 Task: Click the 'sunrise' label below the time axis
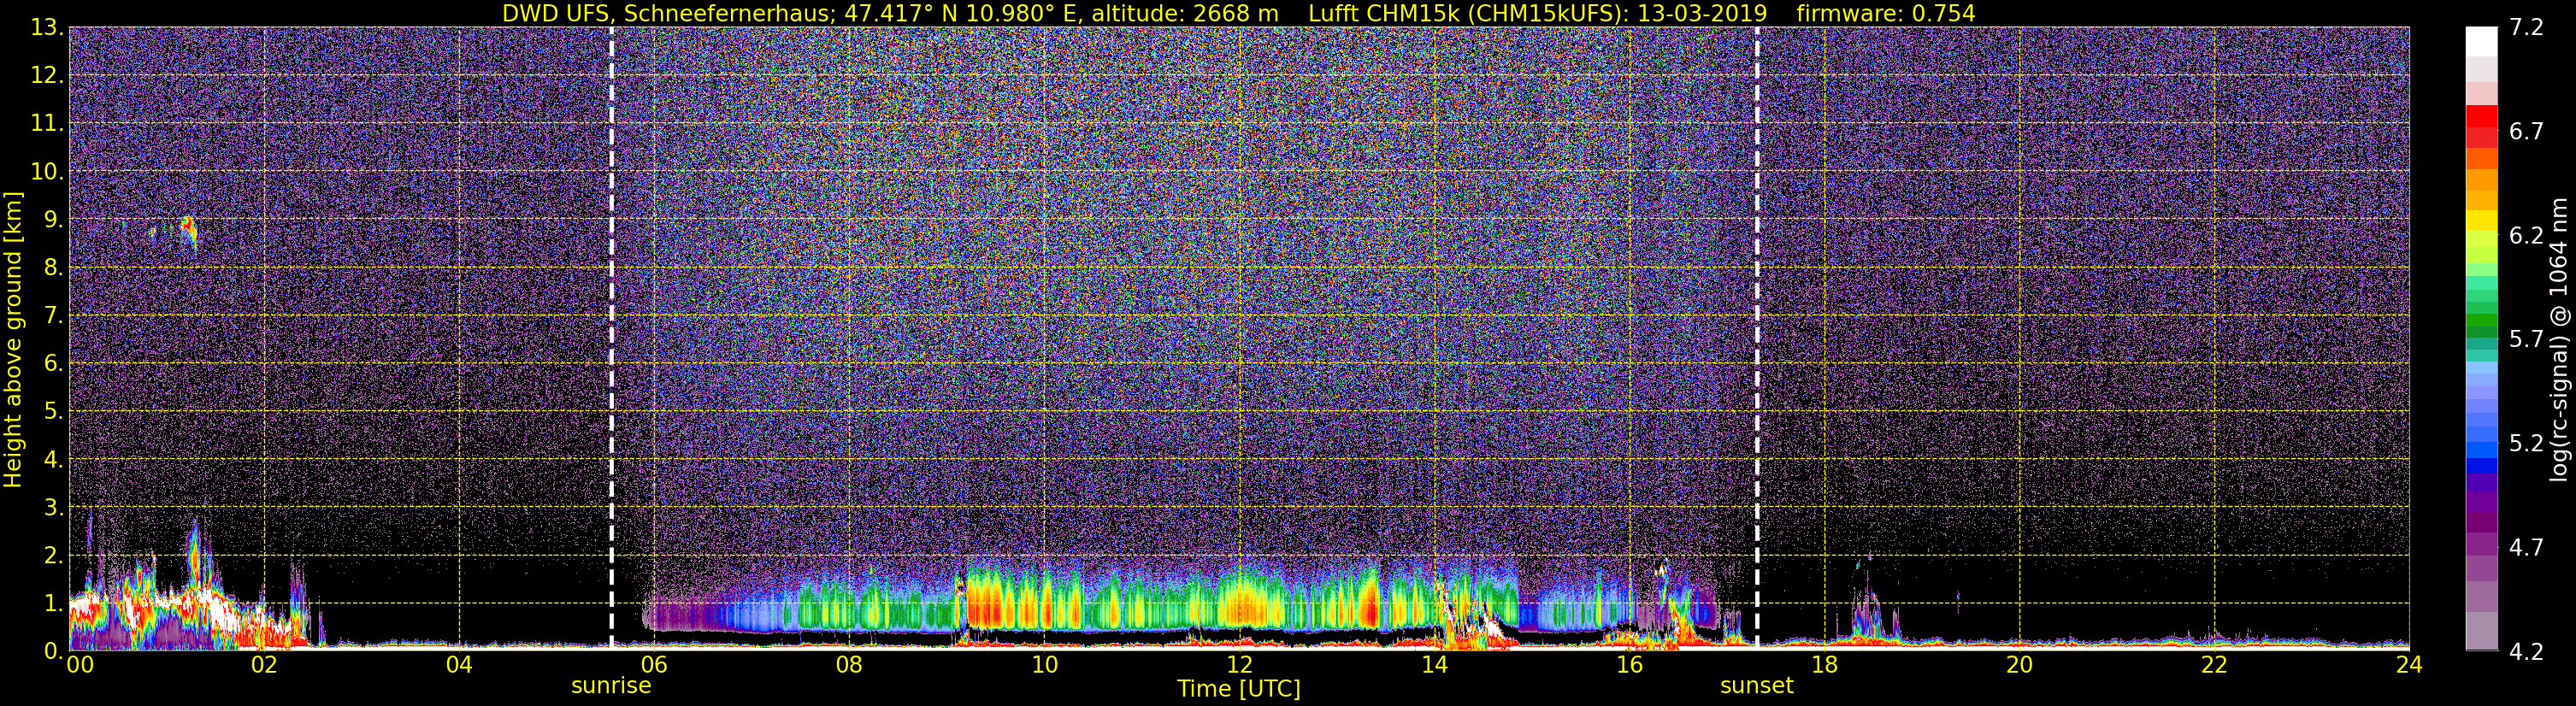coord(611,686)
